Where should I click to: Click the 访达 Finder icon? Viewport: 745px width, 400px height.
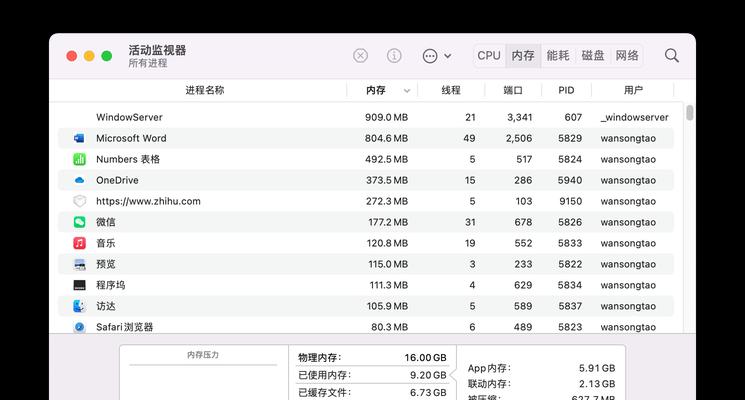point(79,306)
